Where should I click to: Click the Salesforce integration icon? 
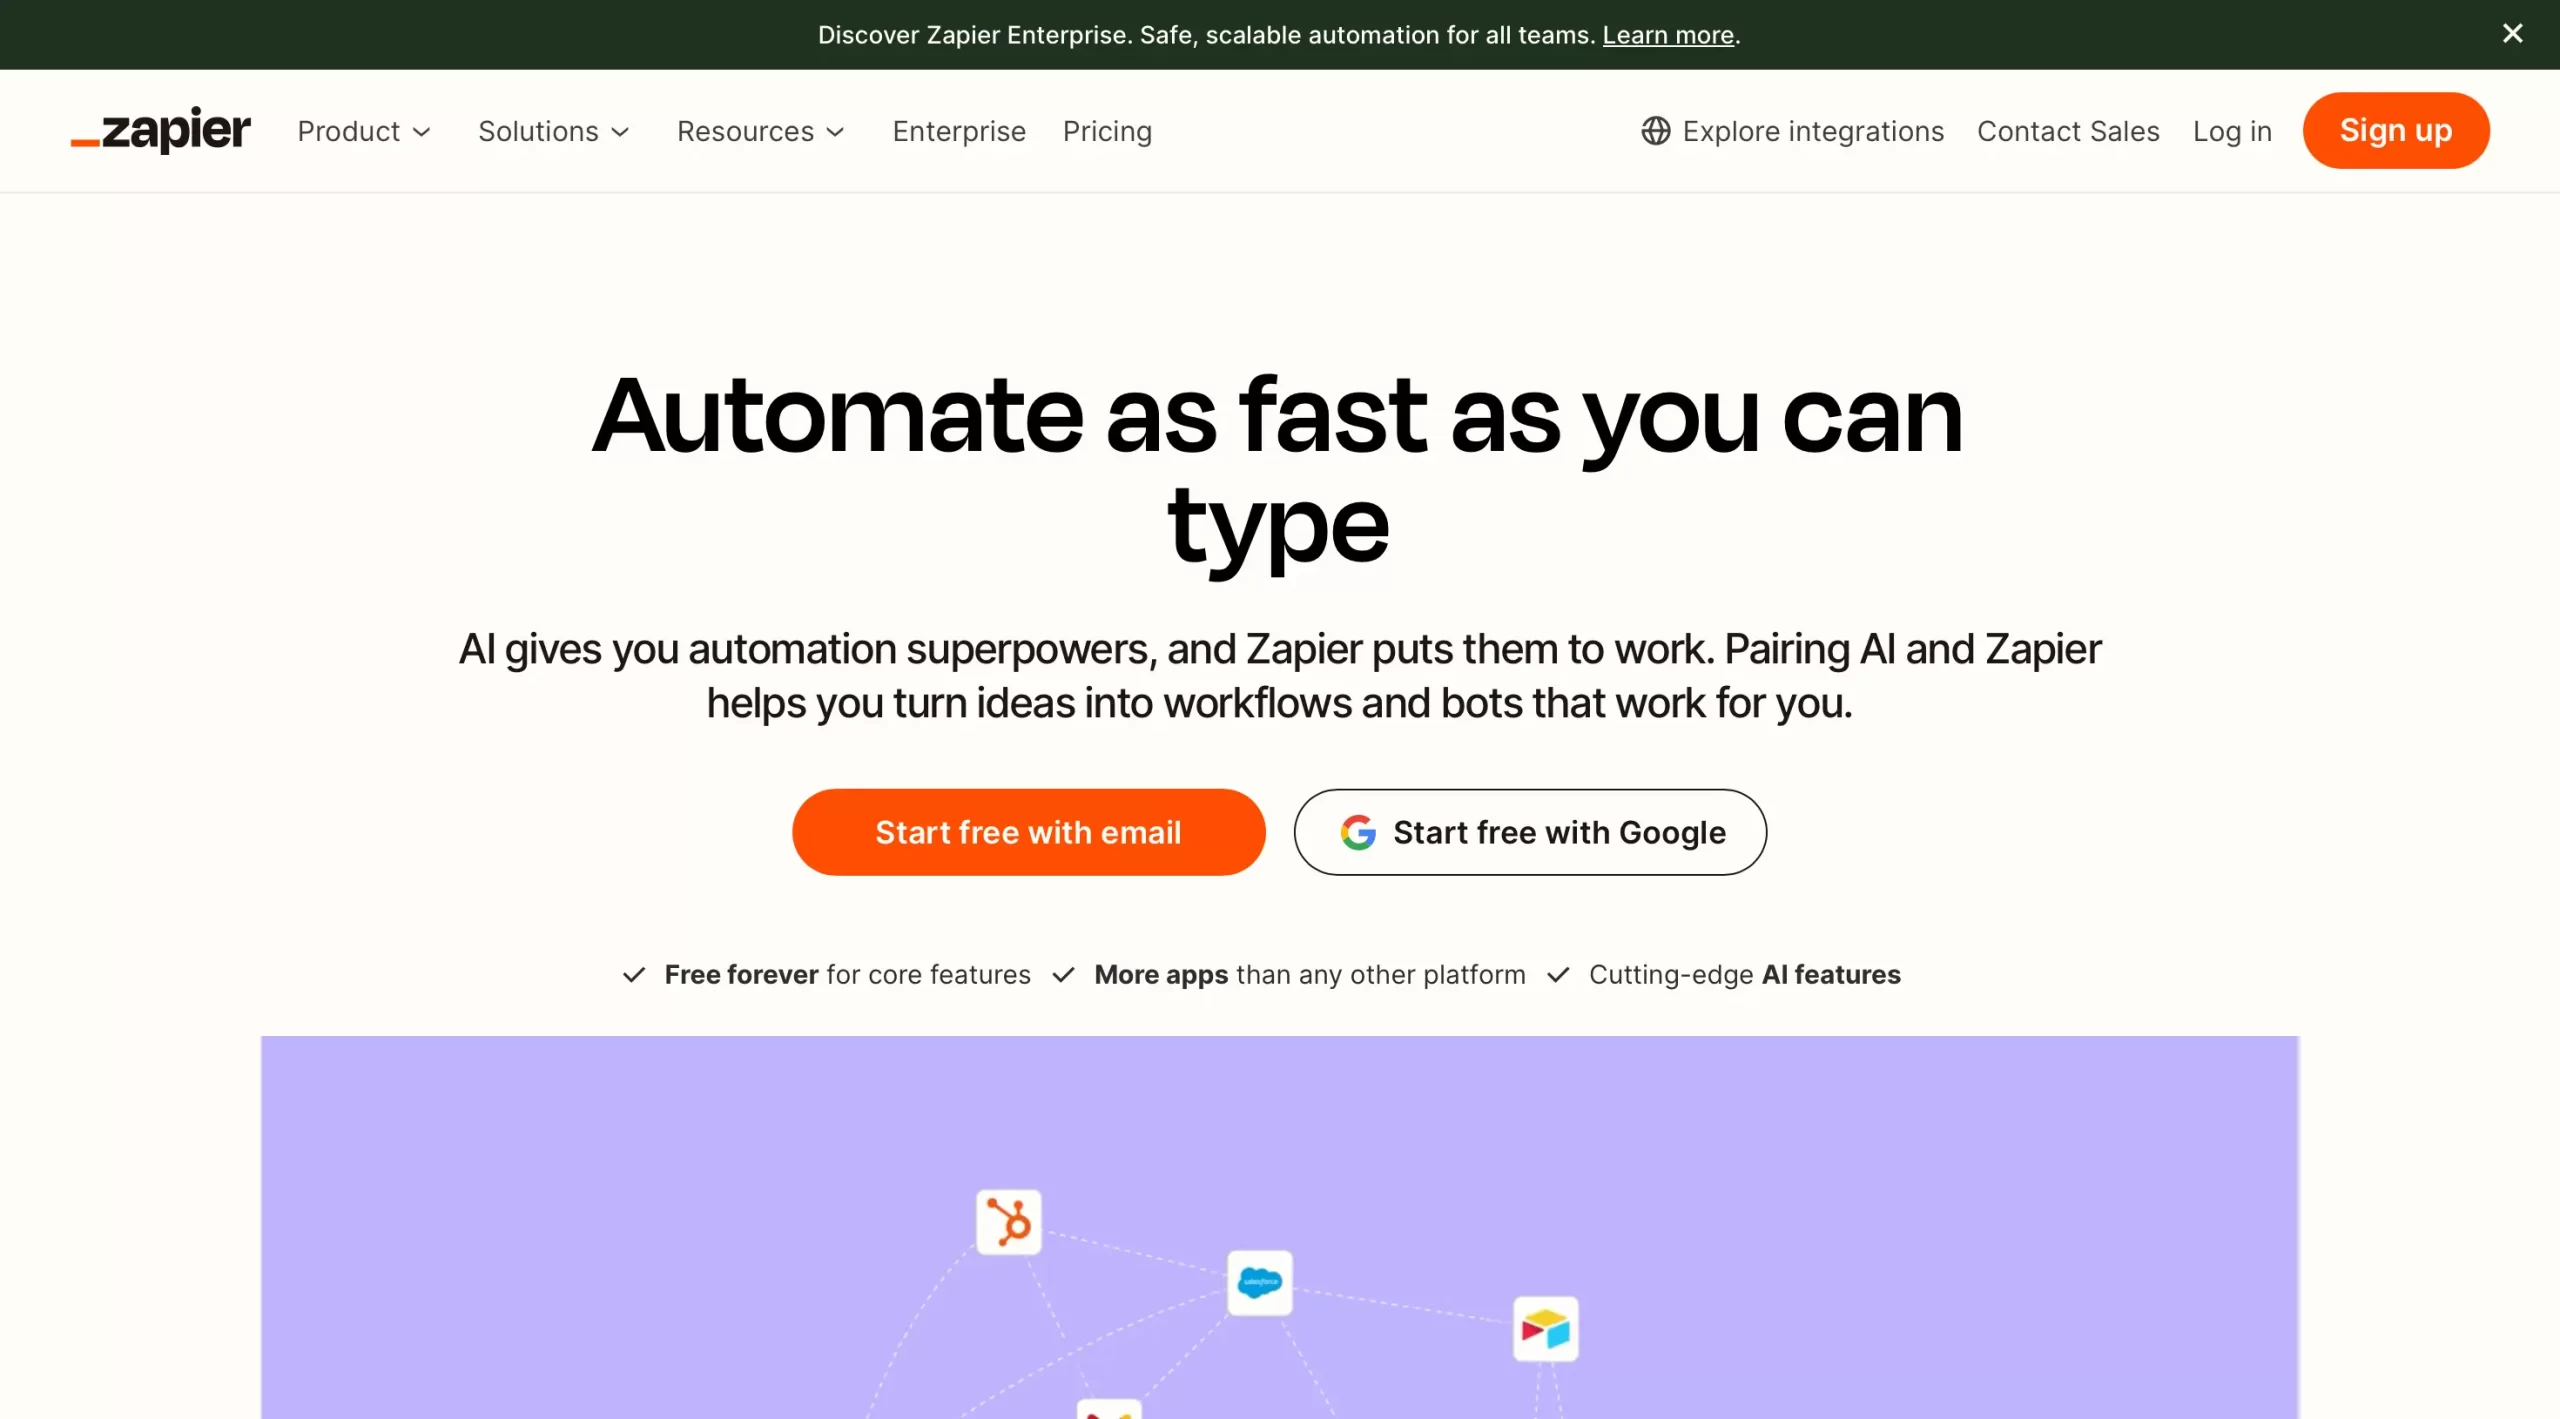click(x=1258, y=1284)
